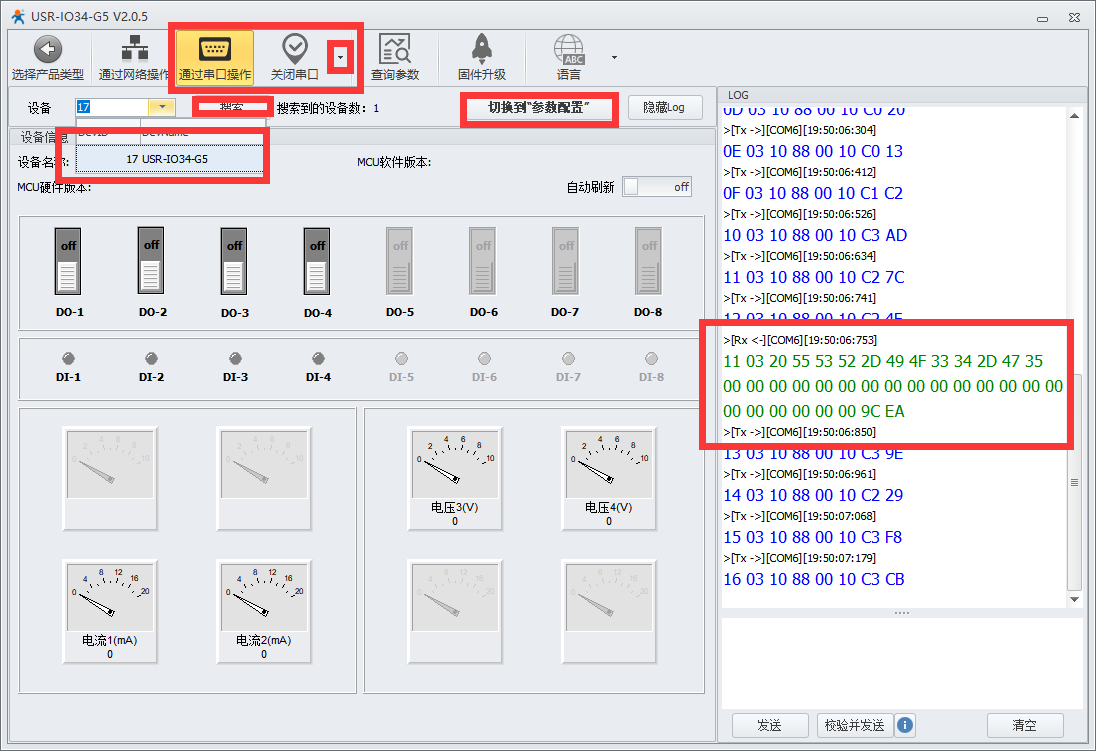Click the log scrollbar down arrow
Image resolution: width=1096 pixels, height=751 pixels.
coord(1074,599)
